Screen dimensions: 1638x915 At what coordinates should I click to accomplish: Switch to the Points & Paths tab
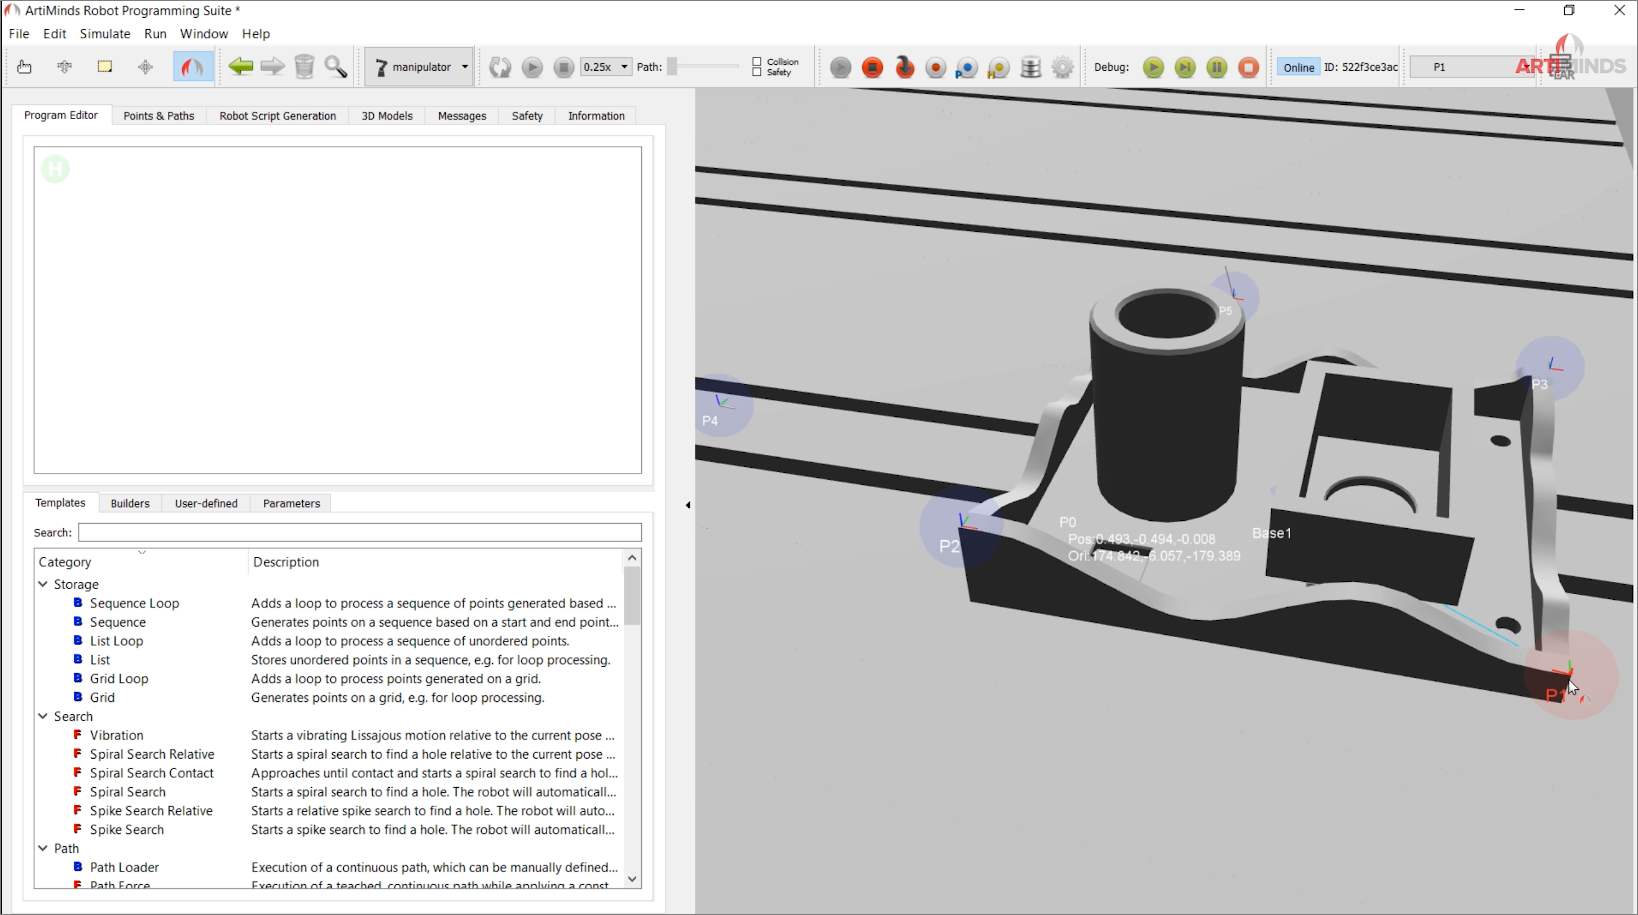(x=158, y=115)
